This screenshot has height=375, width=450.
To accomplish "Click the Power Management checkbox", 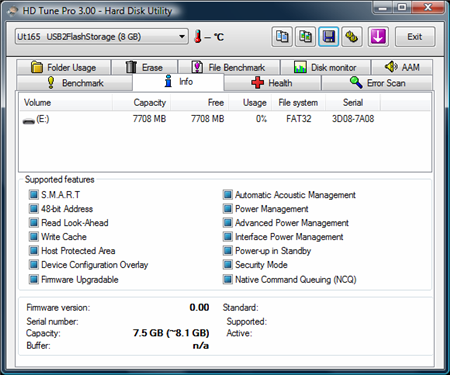I will coord(228,209).
